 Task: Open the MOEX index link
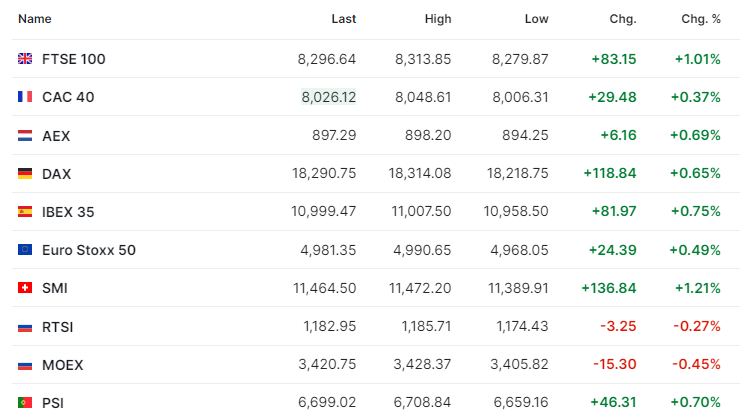tap(62, 365)
